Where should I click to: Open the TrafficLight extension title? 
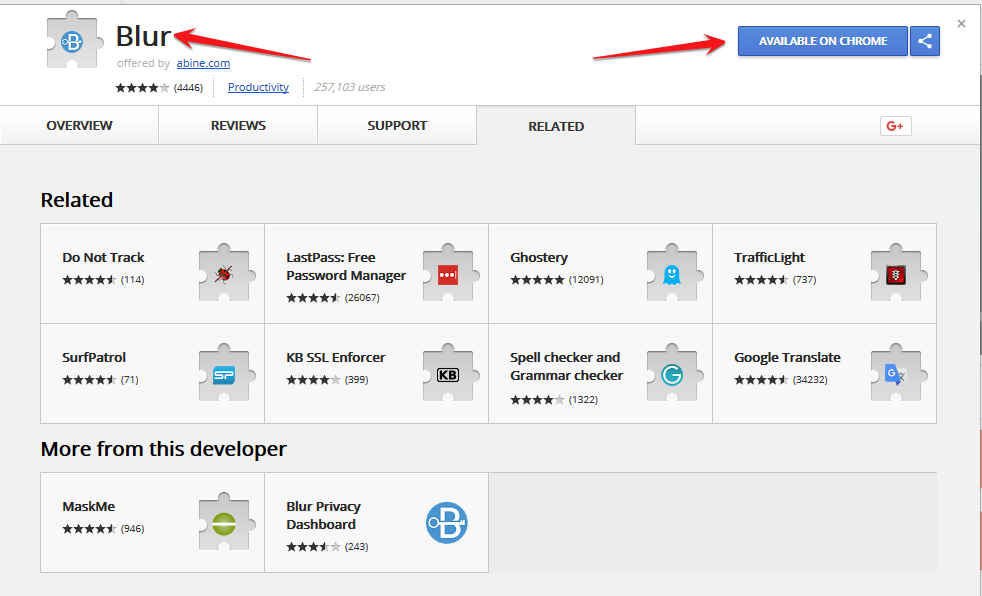(x=769, y=257)
